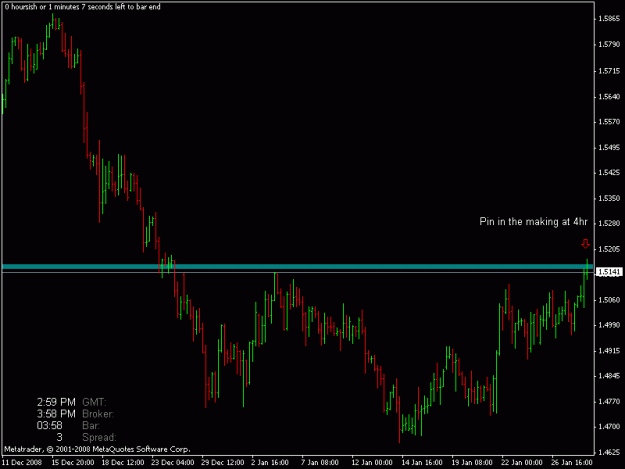Click the price label 1.5280

point(609,223)
